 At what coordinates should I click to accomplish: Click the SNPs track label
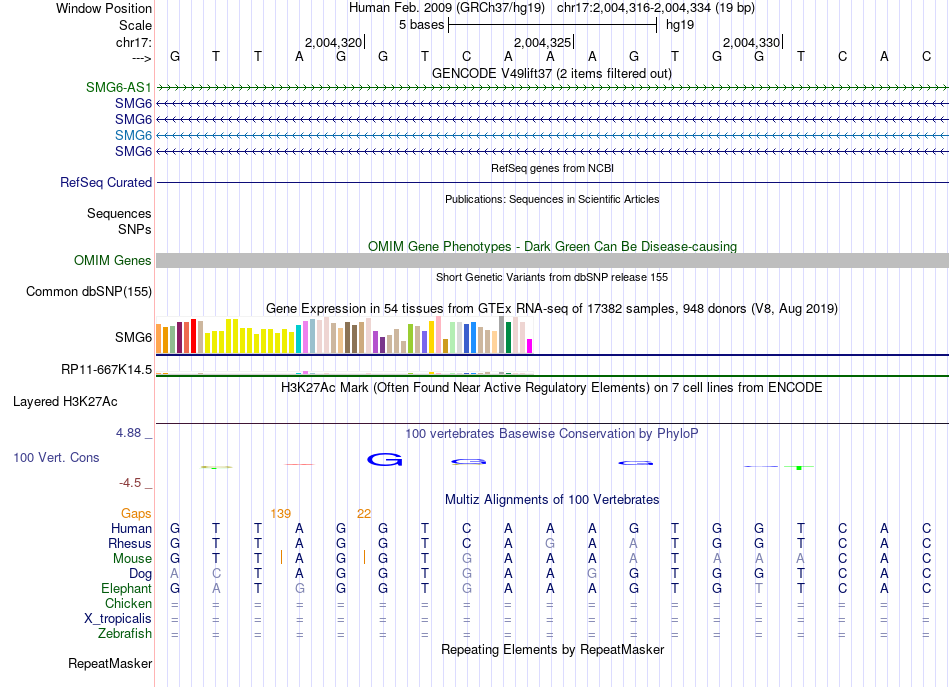(135, 229)
